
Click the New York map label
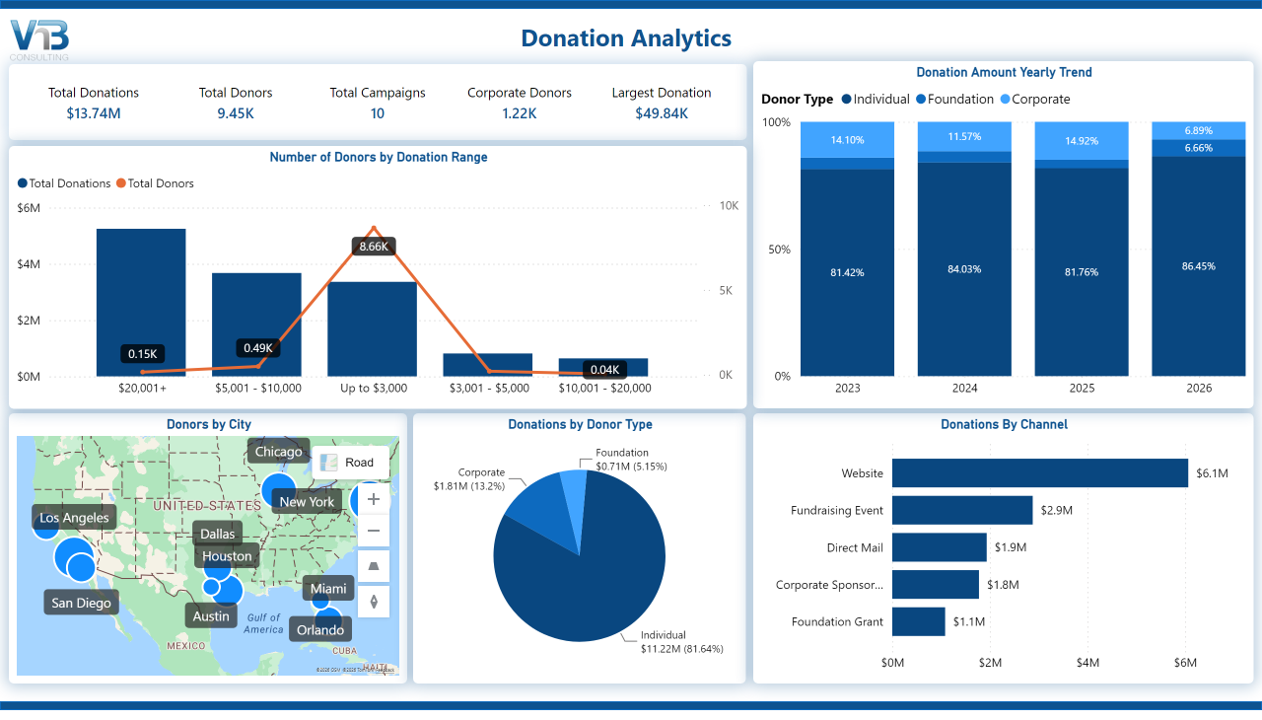click(x=307, y=501)
